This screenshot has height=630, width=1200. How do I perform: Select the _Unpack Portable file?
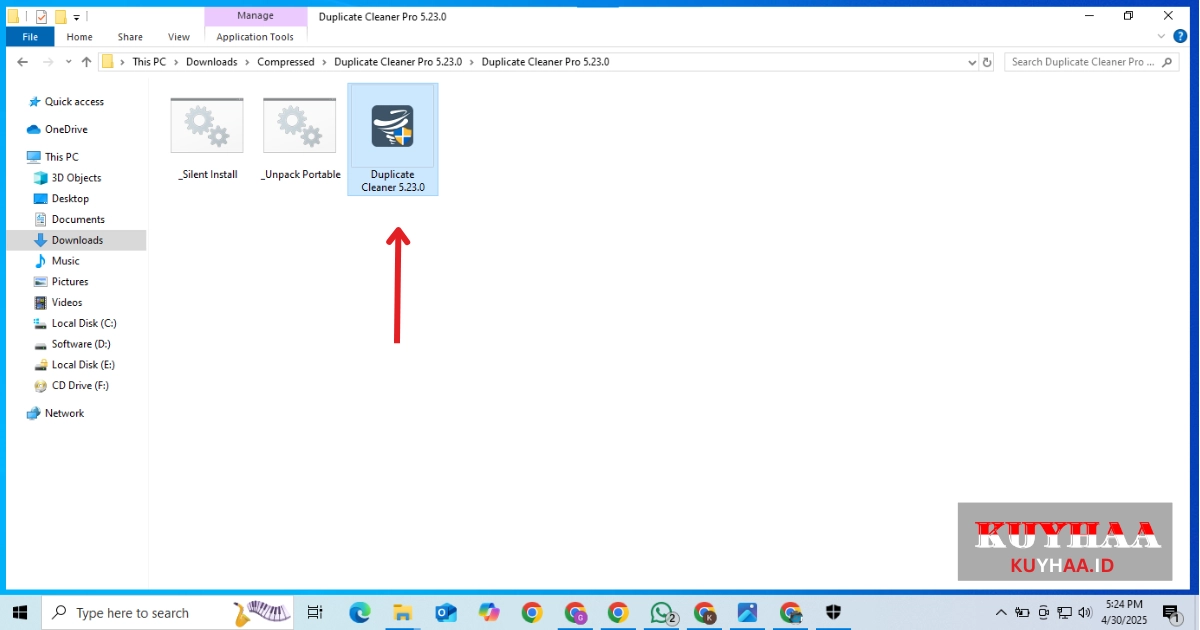click(299, 138)
